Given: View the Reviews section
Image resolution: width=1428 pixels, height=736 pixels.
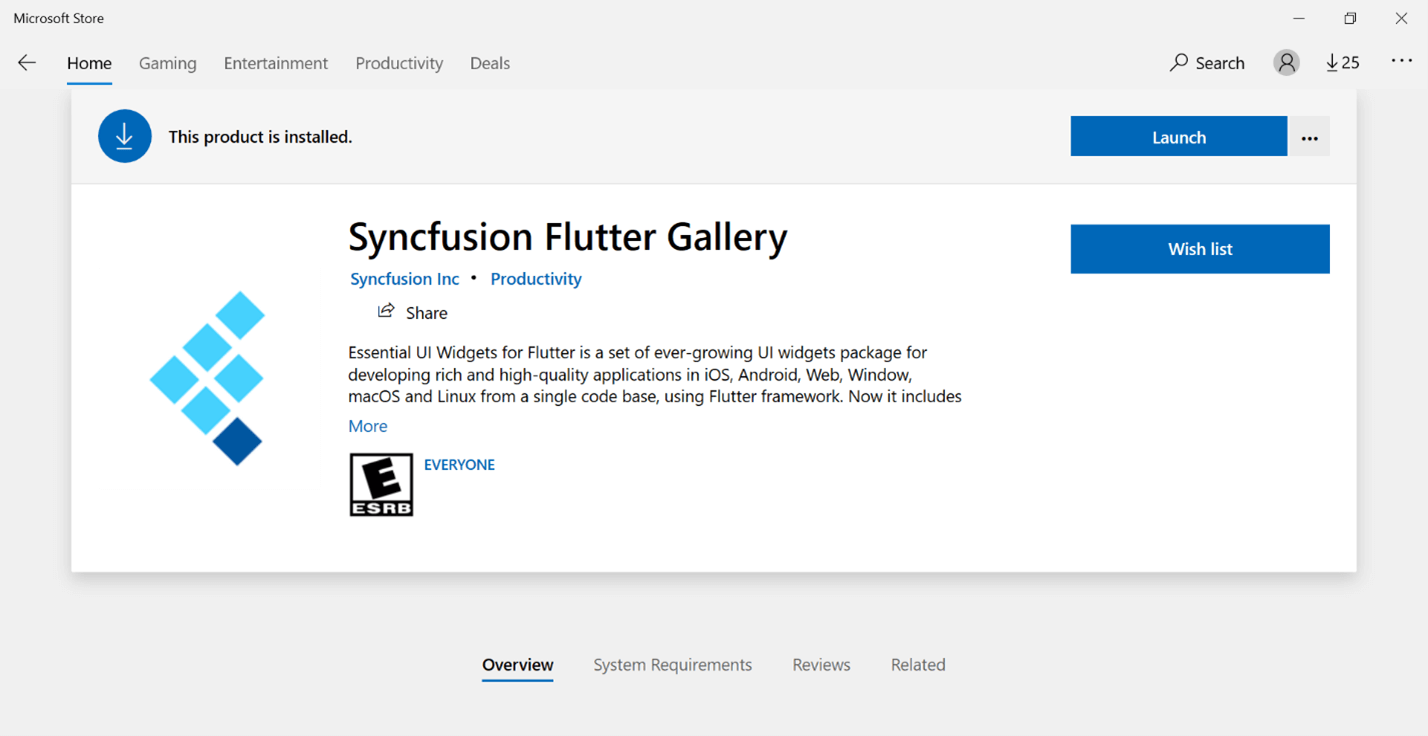Looking at the screenshot, I should tap(821, 665).
